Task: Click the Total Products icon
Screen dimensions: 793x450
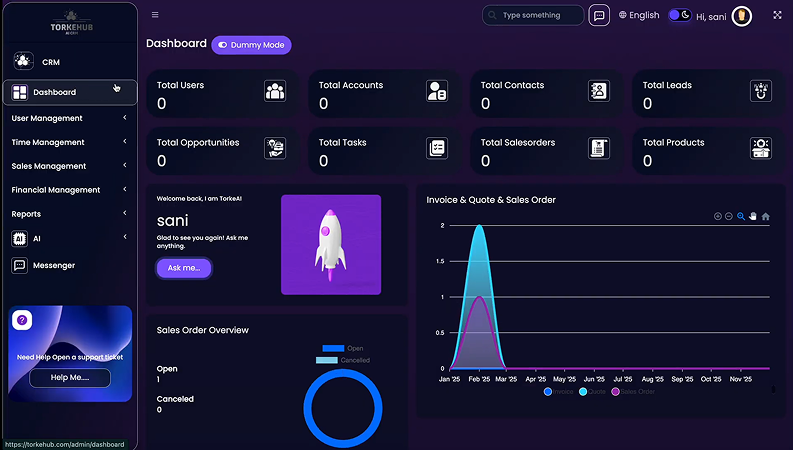Action: [761, 148]
